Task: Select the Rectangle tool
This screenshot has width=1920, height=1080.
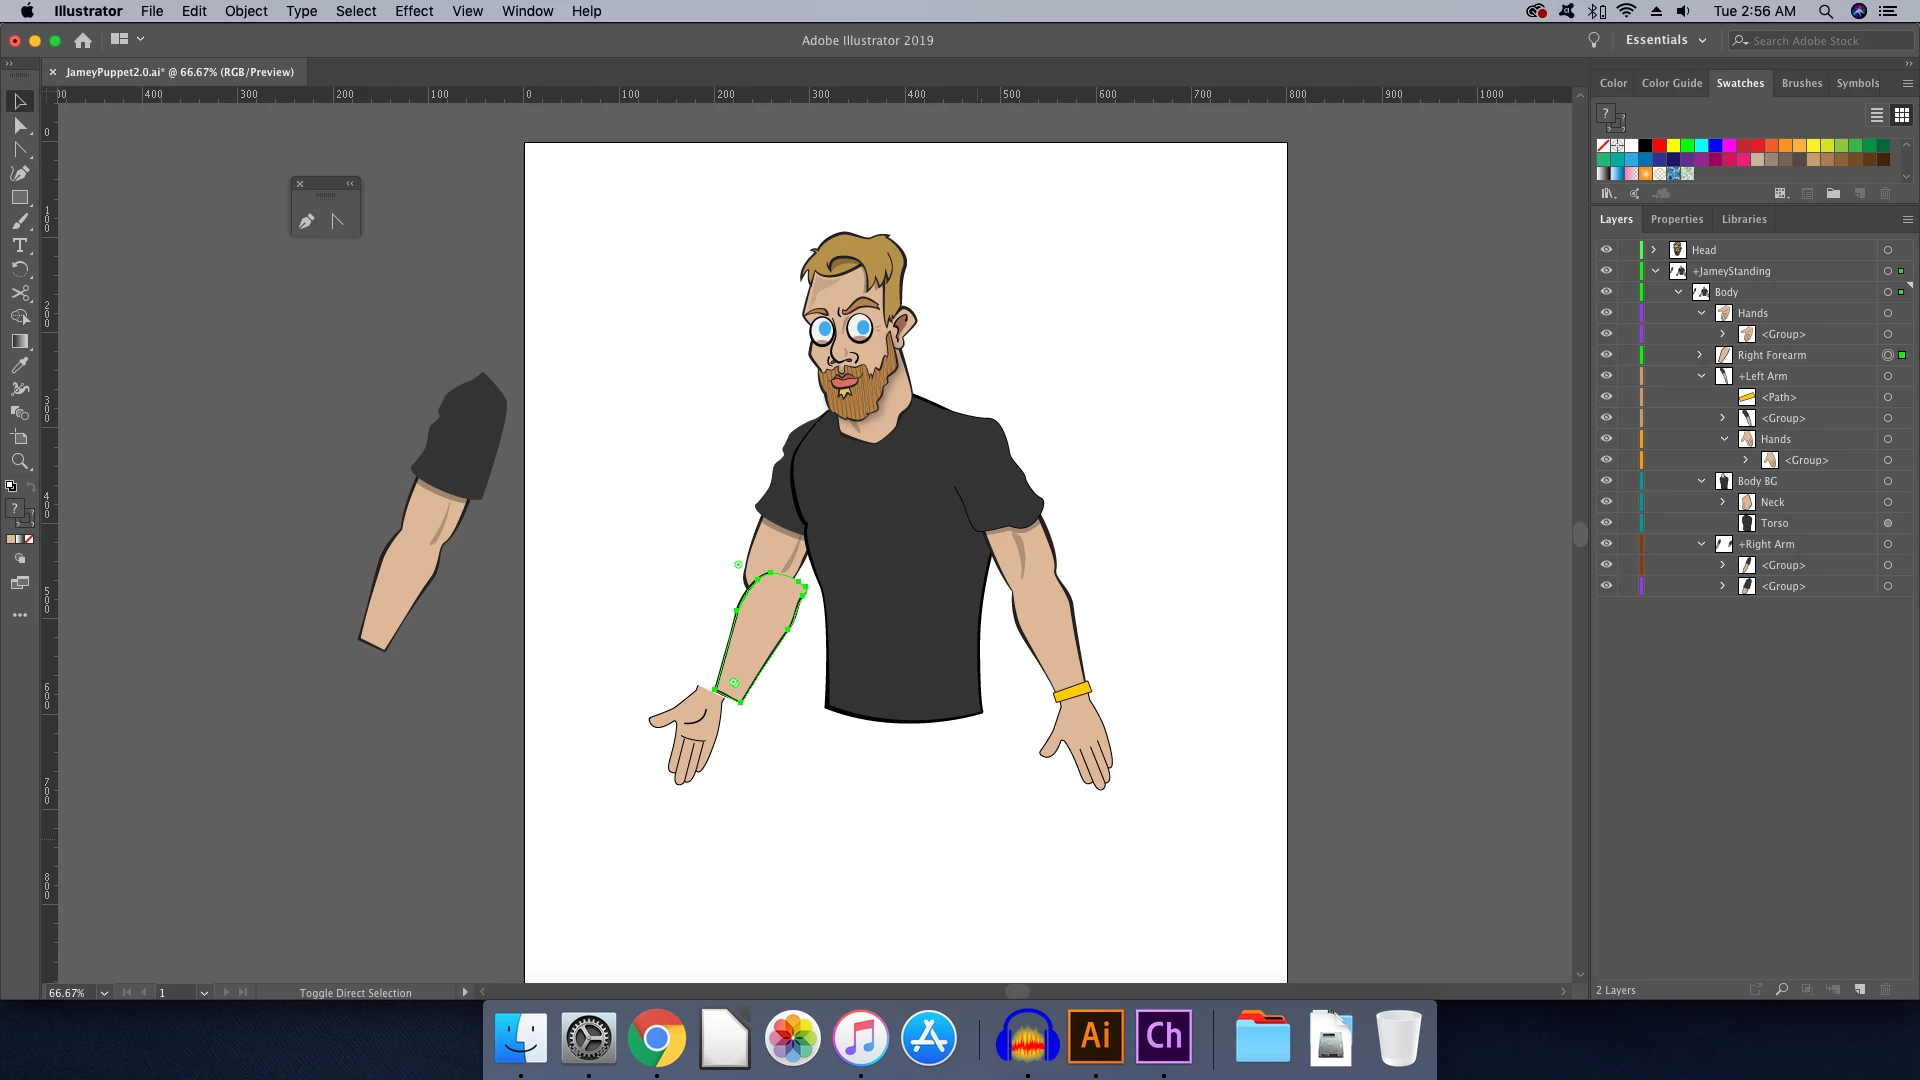Action: tap(19, 197)
